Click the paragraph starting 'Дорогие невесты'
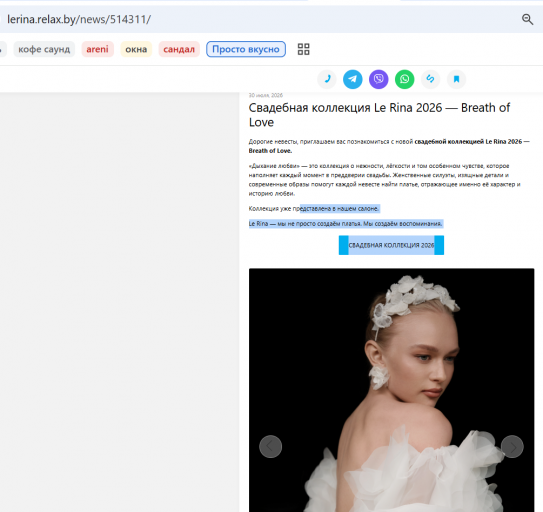Screen dimensions: 543x512 click(389, 146)
